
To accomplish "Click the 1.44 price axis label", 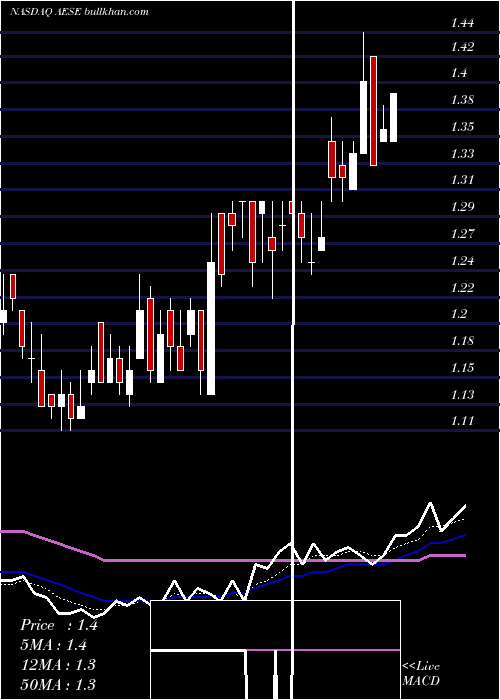I will pos(462,24).
